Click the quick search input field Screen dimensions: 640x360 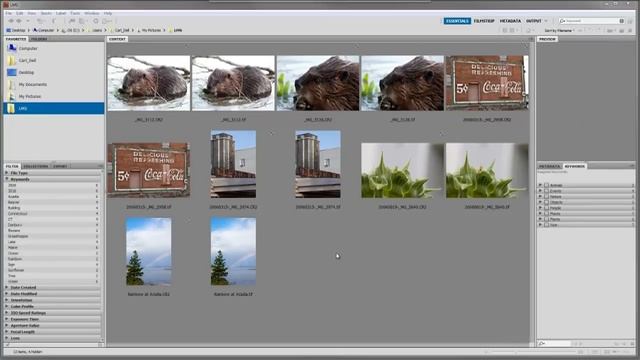point(592,21)
